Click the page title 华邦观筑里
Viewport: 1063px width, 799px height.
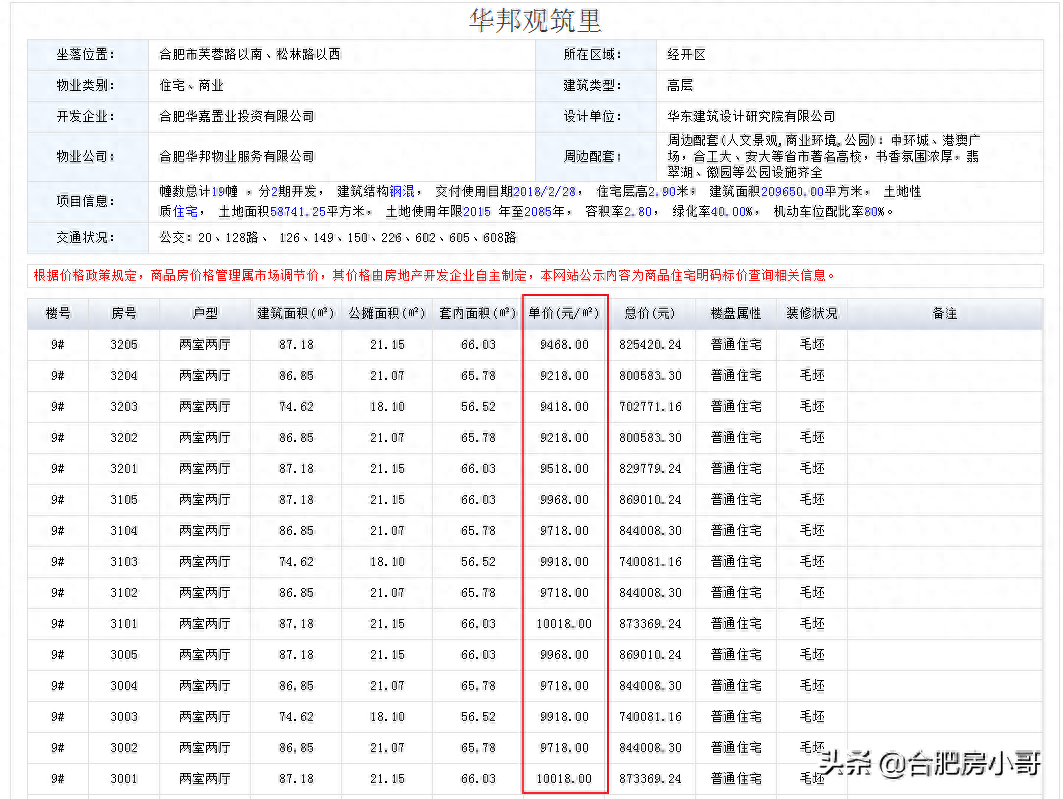535,21
